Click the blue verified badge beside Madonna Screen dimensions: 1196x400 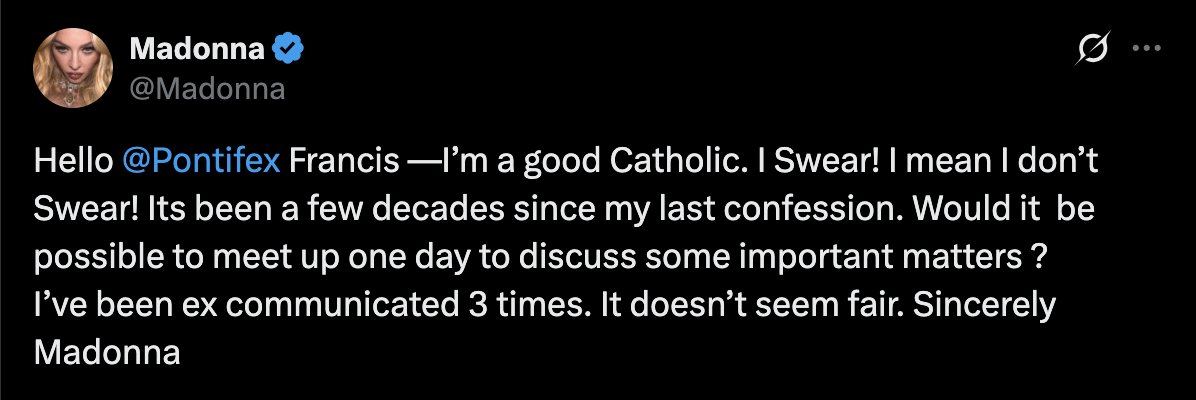point(288,50)
